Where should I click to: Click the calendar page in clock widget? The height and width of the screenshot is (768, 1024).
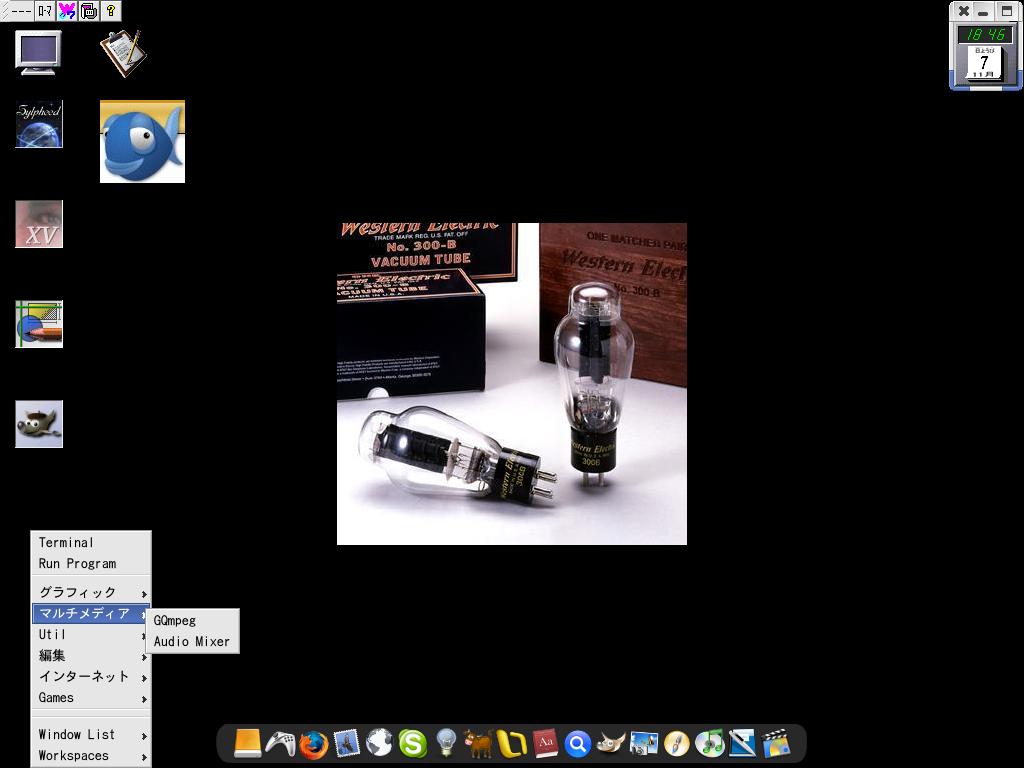[x=984, y=63]
